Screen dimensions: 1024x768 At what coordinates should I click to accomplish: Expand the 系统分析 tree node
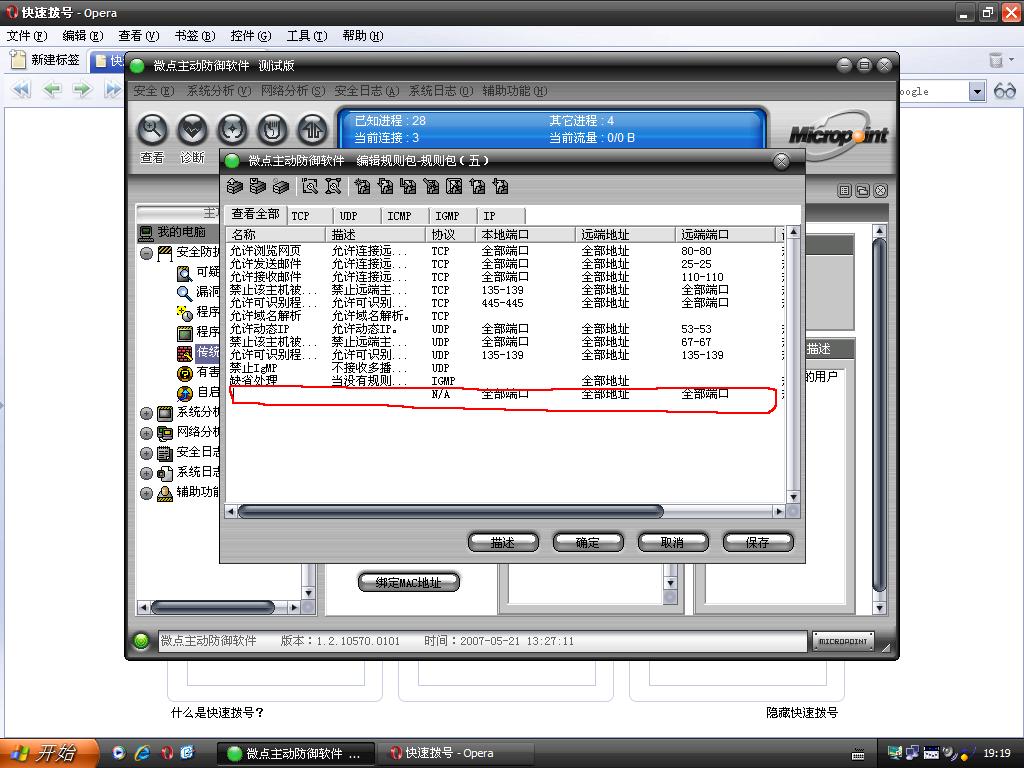click(146, 413)
